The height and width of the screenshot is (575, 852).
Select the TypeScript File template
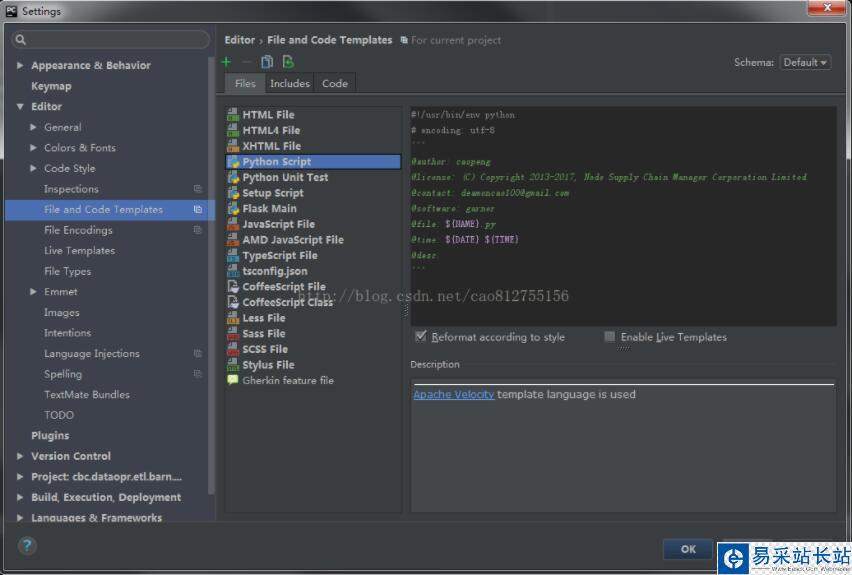click(x=313, y=255)
